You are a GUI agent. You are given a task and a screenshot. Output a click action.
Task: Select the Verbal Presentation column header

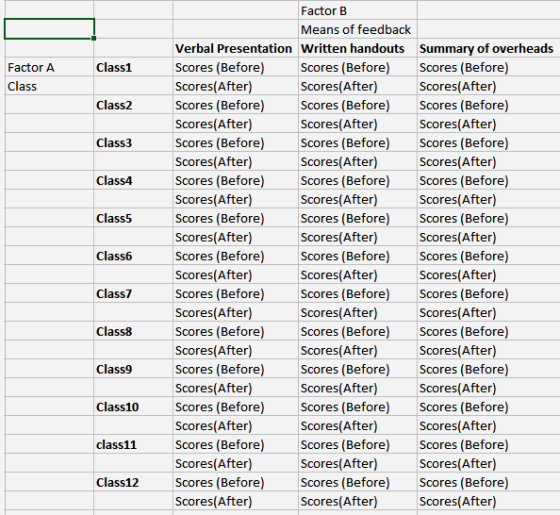[235, 48]
